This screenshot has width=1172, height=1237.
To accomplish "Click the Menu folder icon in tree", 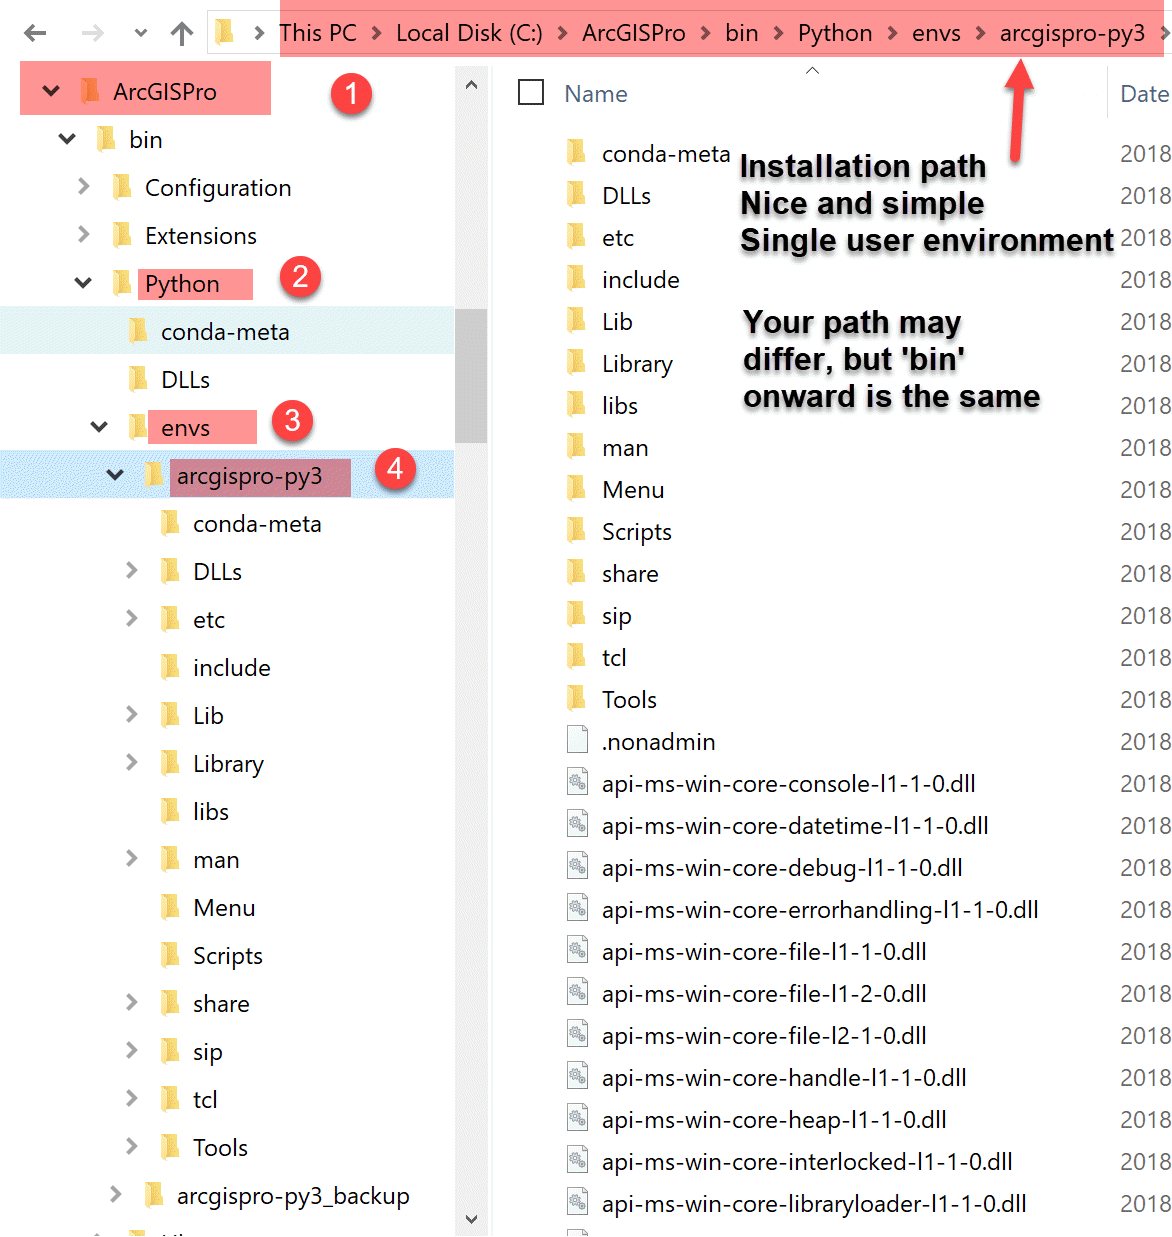I will coord(171,907).
